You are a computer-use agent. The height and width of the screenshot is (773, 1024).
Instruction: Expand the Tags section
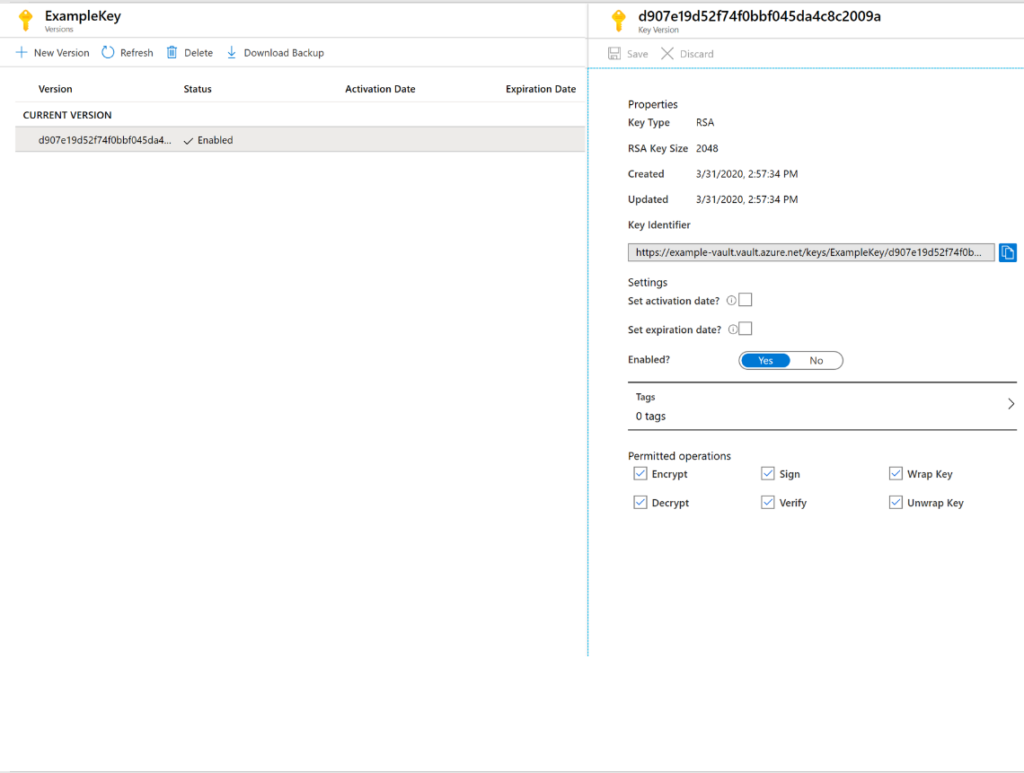tap(1009, 404)
